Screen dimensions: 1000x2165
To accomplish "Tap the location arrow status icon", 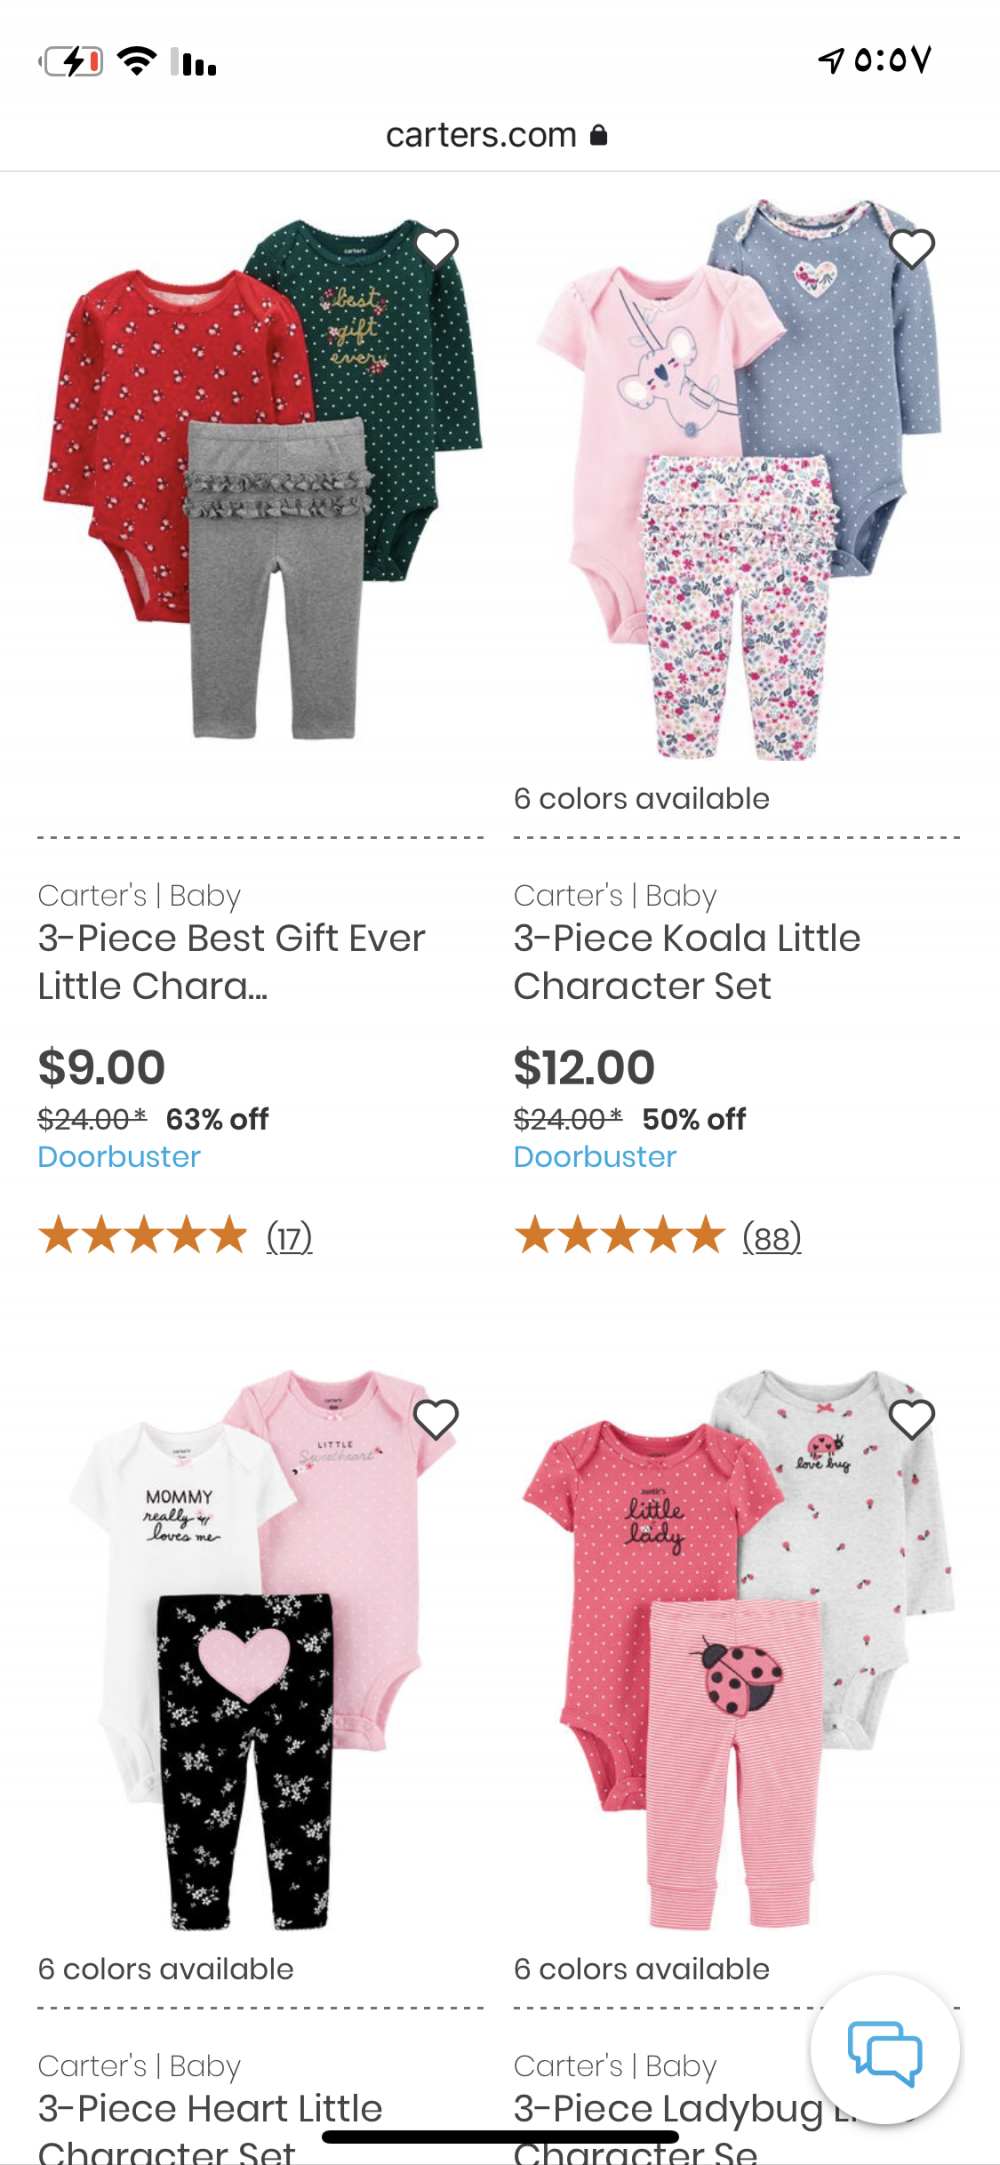I will [x=831, y=61].
